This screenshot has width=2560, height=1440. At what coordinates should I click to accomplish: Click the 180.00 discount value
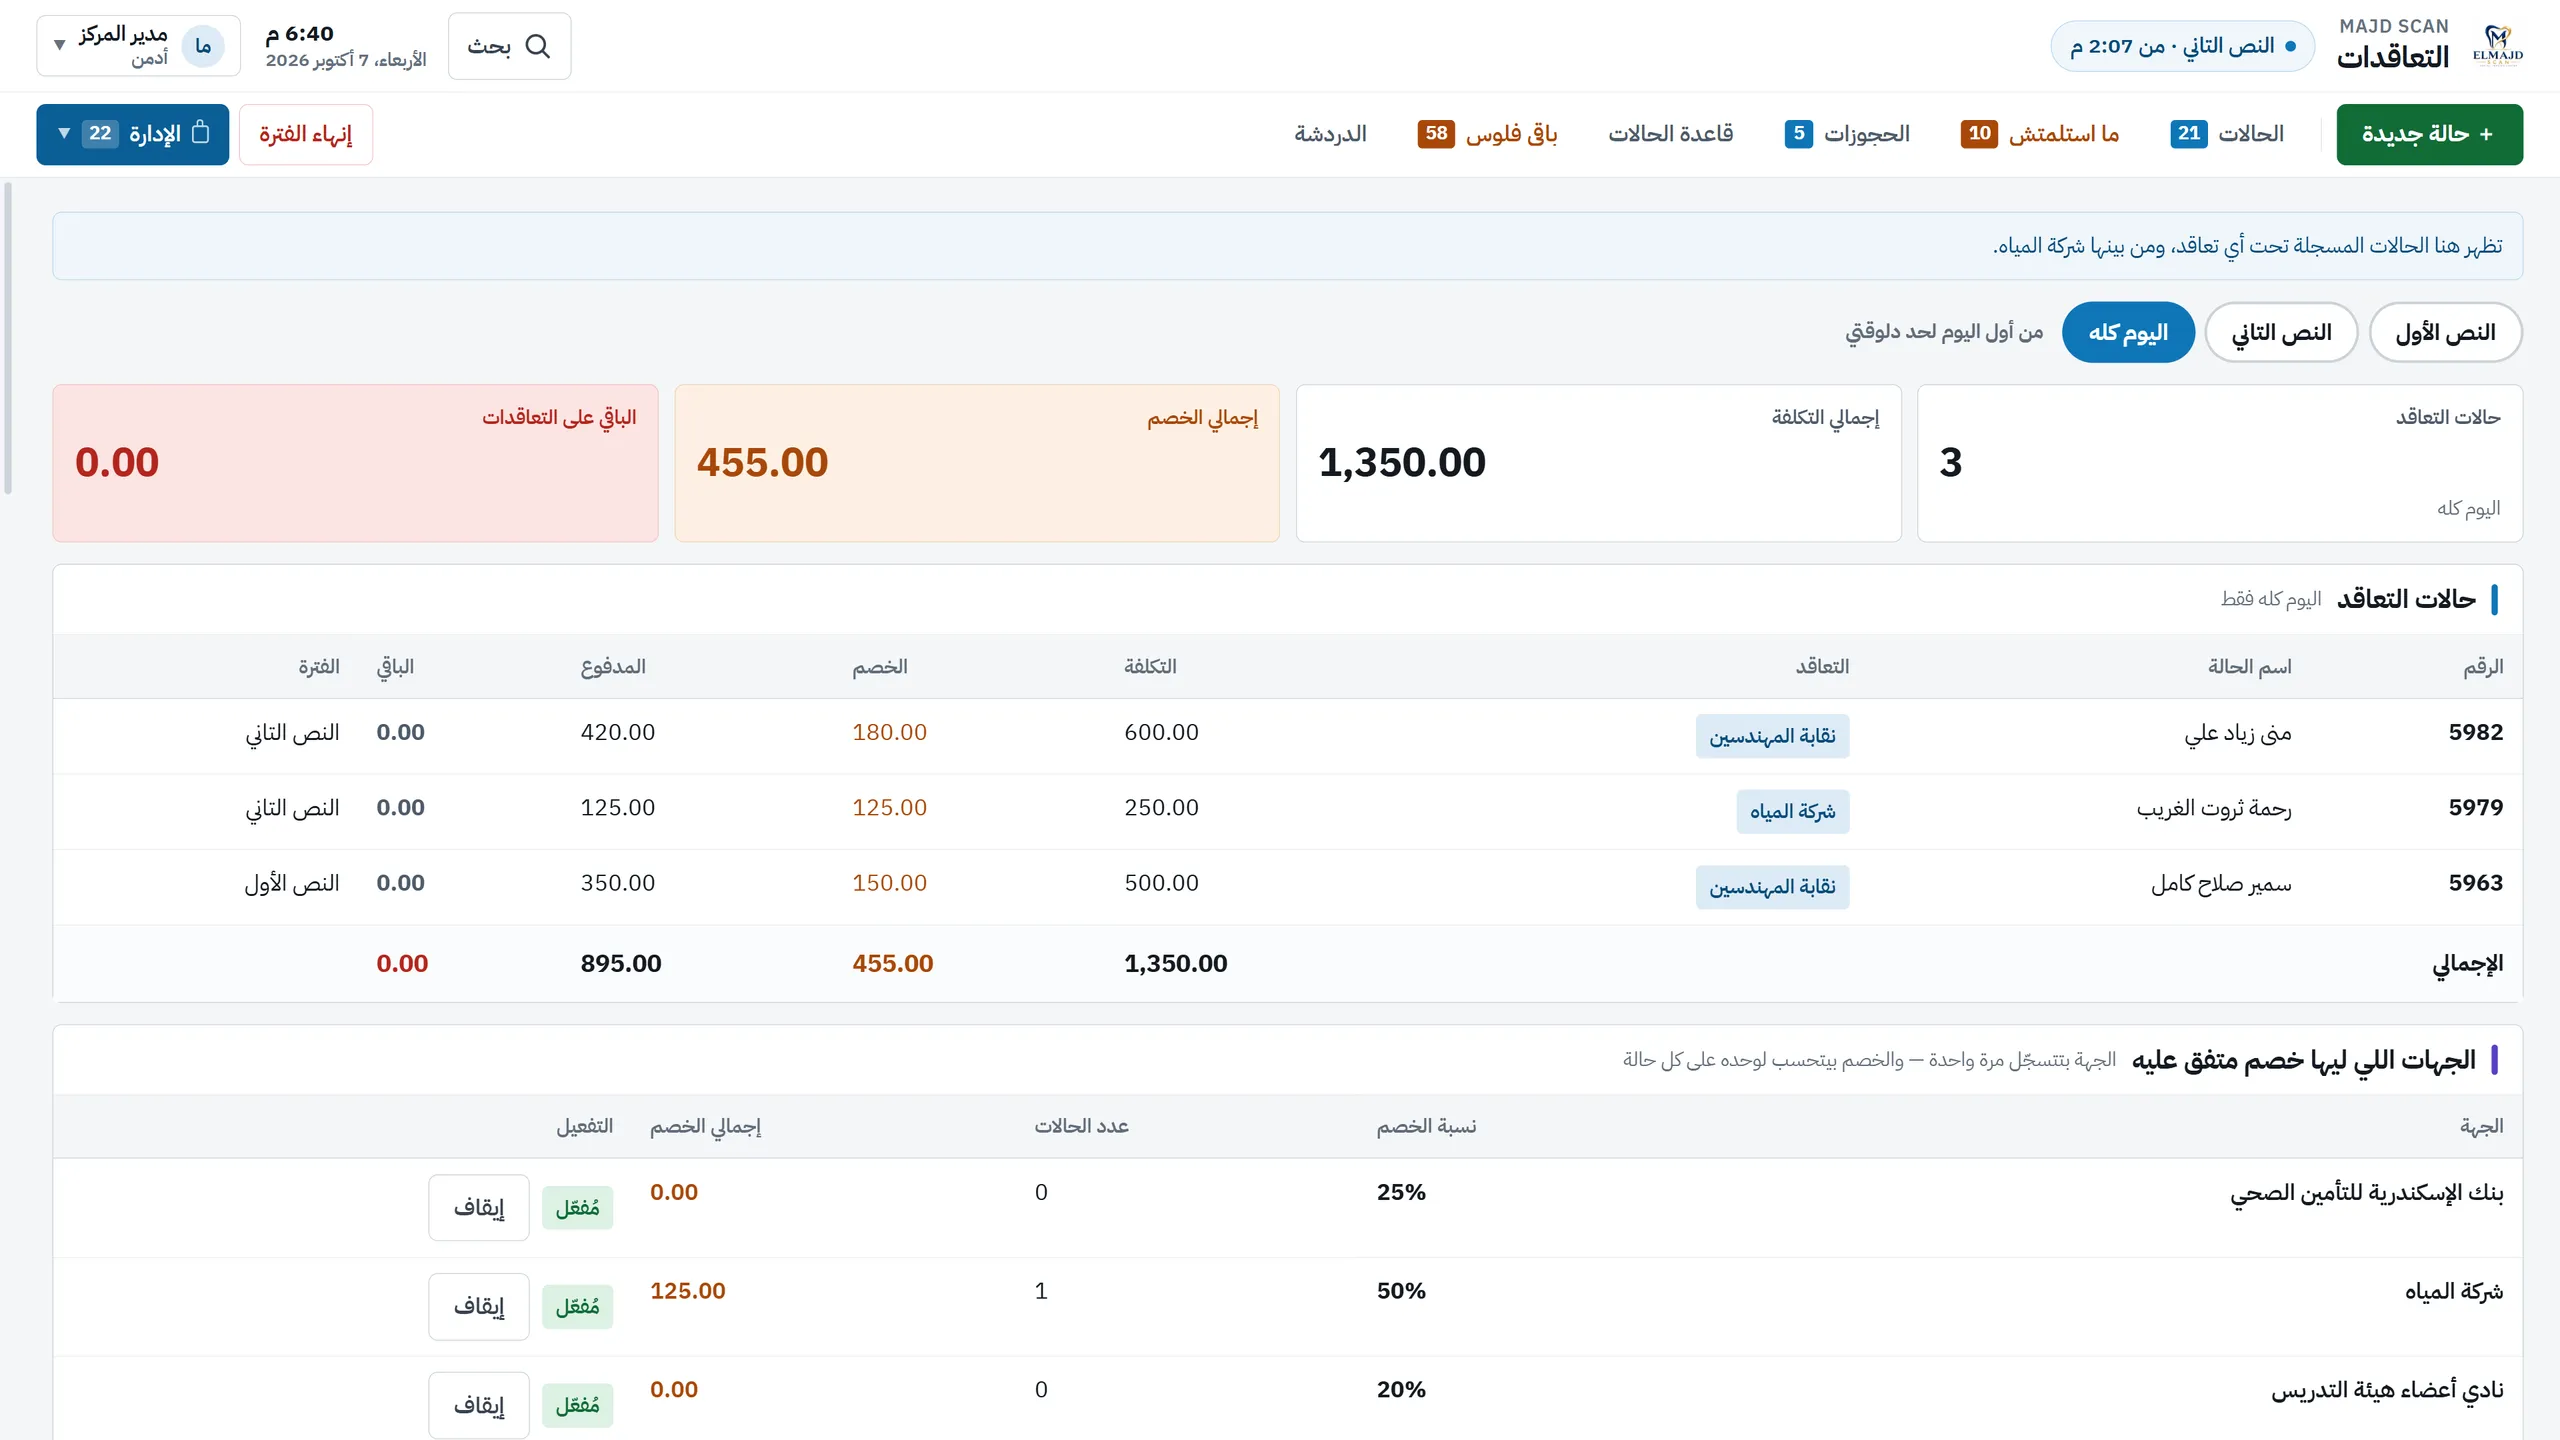click(889, 732)
